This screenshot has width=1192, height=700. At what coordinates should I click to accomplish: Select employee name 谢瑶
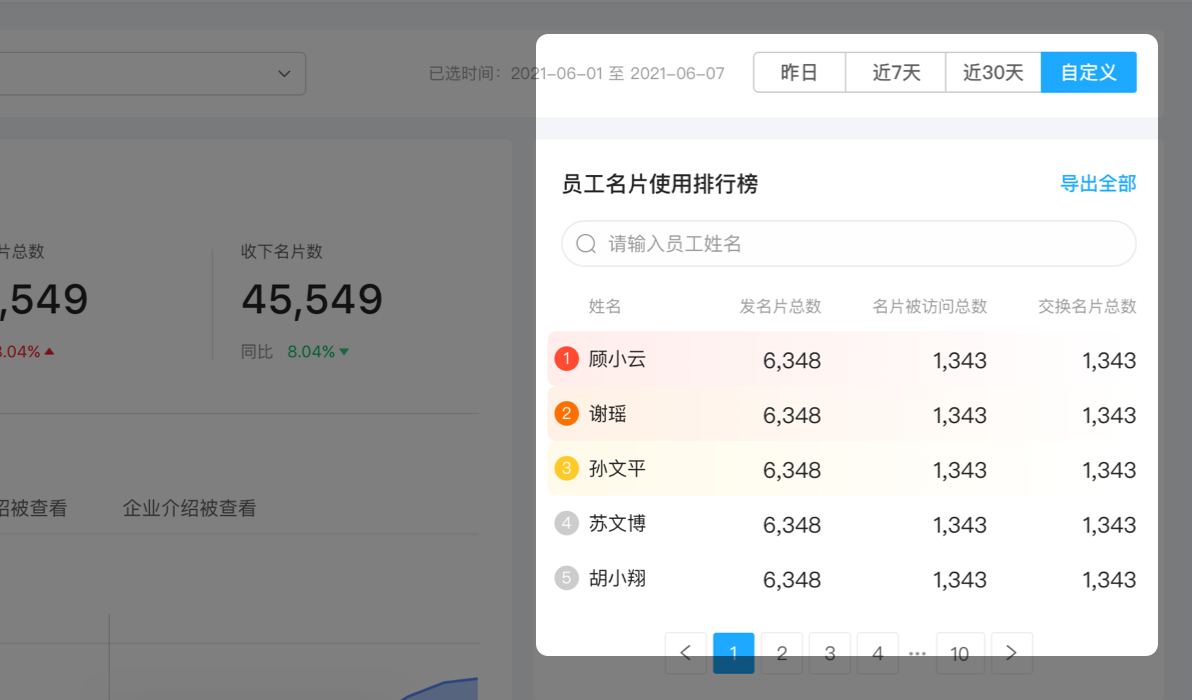pyautogui.click(x=607, y=413)
